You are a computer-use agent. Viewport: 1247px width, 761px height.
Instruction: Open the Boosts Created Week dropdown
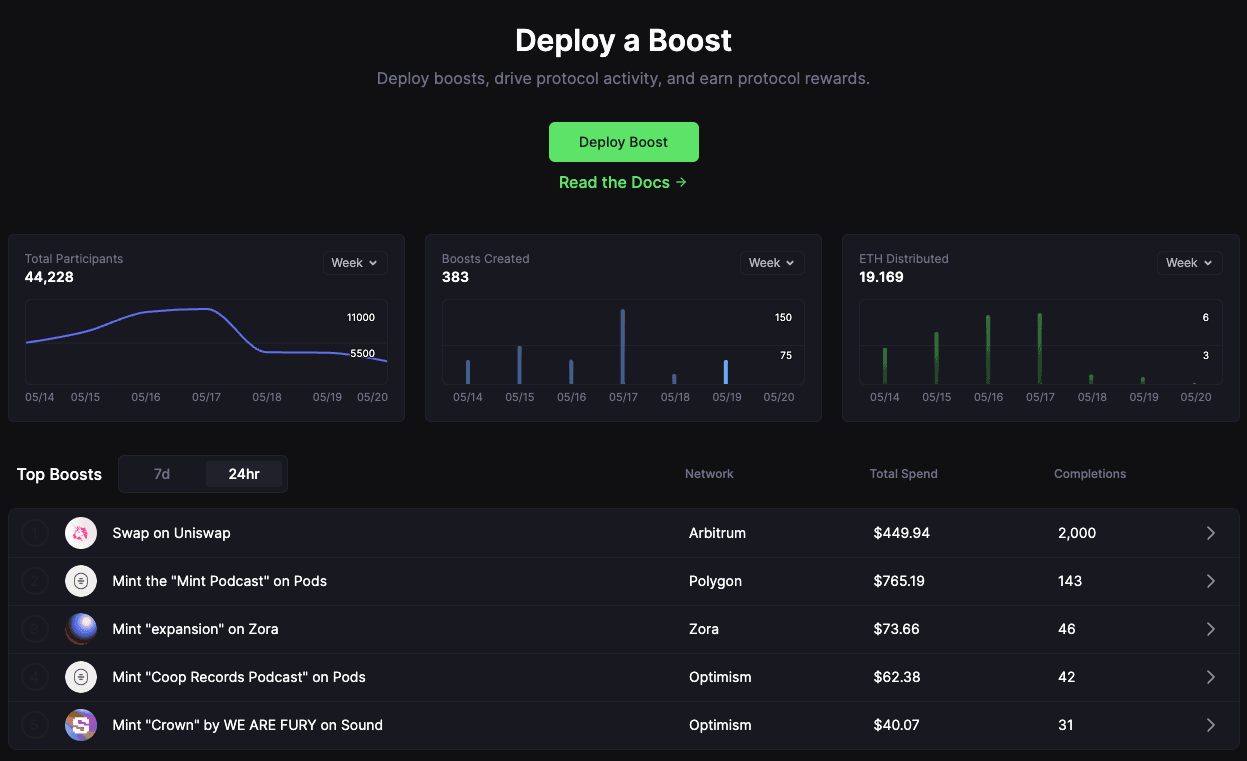(772, 263)
